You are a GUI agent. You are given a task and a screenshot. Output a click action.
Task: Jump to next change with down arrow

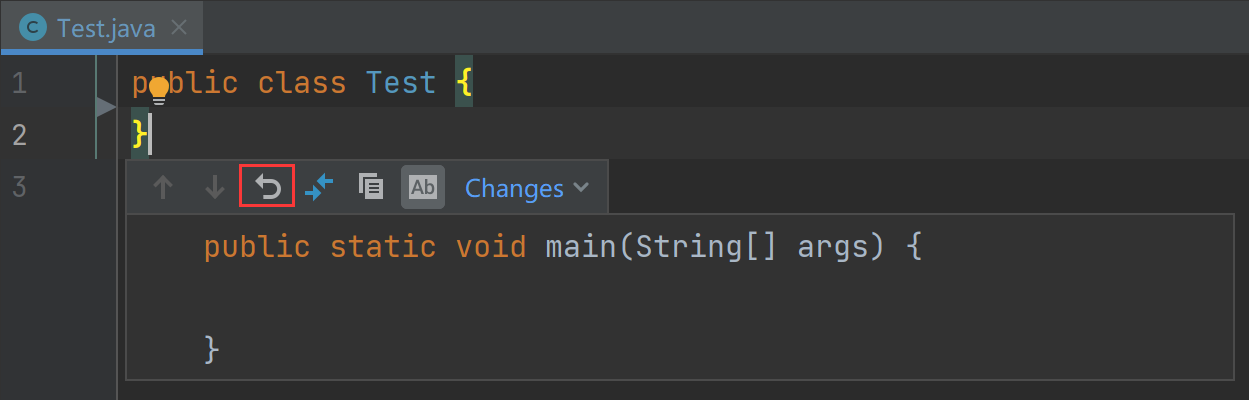[x=215, y=188]
